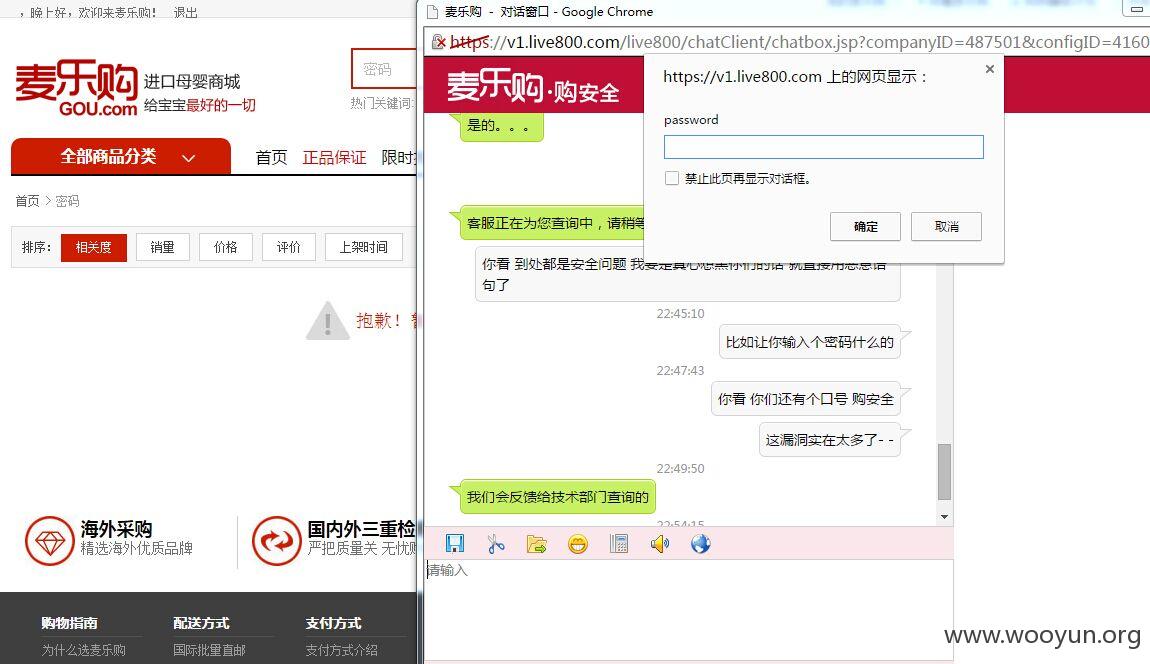Click the 比如让你输入个密码什么的 chat bubble
Image resolution: width=1150 pixels, height=664 pixels.
pyautogui.click(x=810, y=342)
